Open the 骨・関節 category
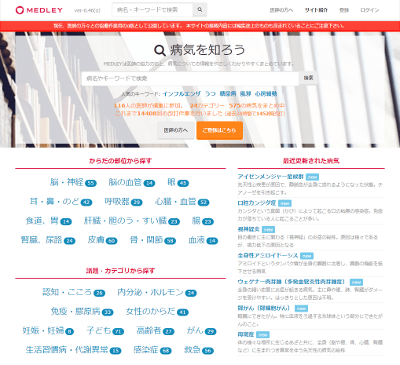The width and height of the screenshot is (400, 365). 153,240
